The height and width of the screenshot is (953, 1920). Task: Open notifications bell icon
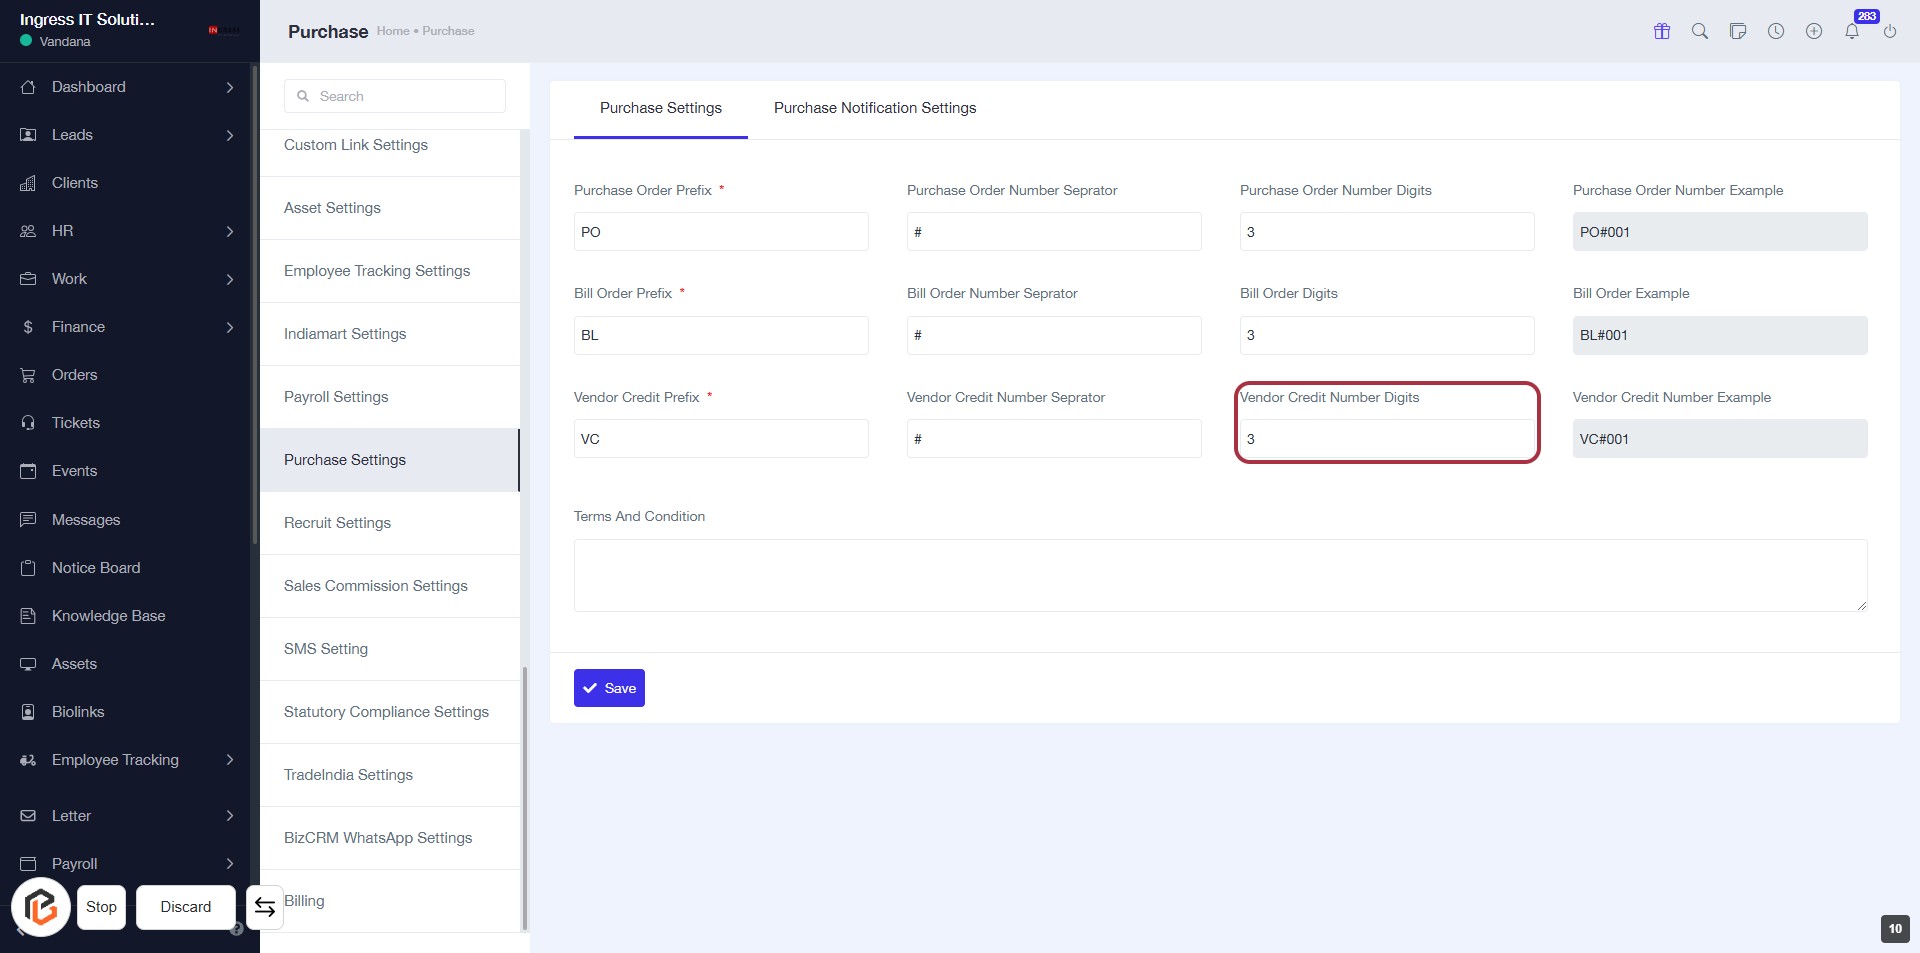click(x=1852, y=31)
